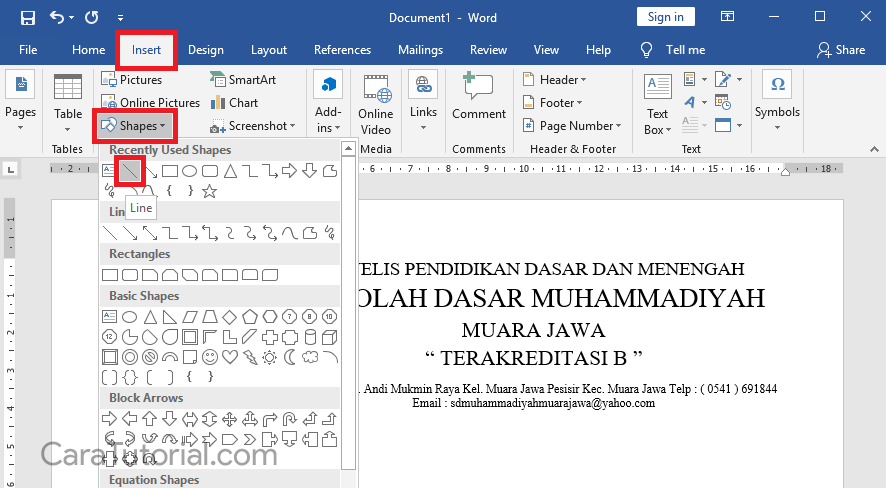The image size is (886, 488).
Task: Select the isosceles triangle in Recently Used Shapes
Action: point(230,171)
